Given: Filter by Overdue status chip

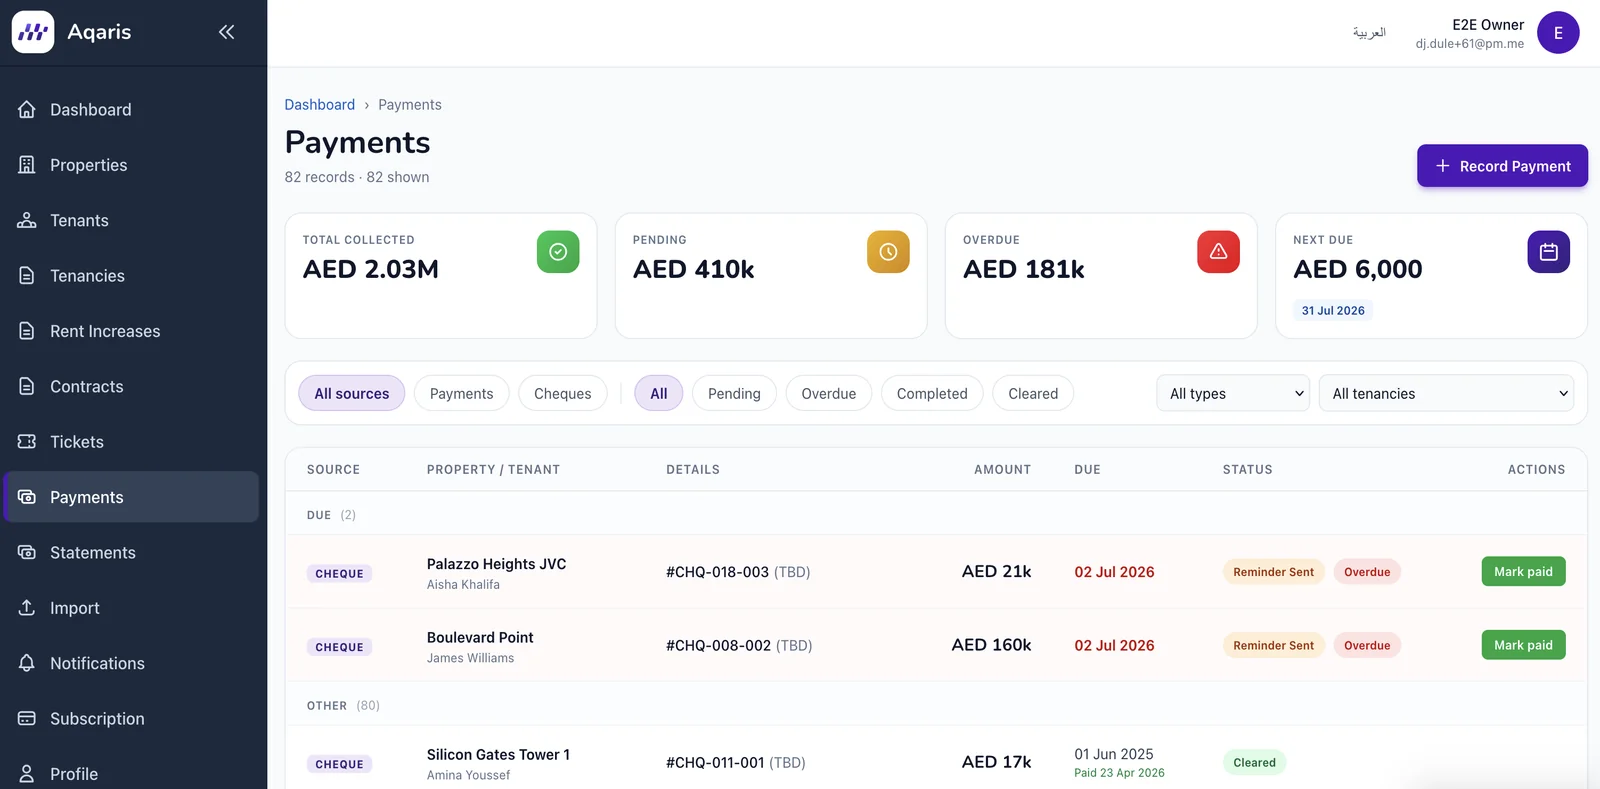Looking at the screenshot, I should coord(829,393).
